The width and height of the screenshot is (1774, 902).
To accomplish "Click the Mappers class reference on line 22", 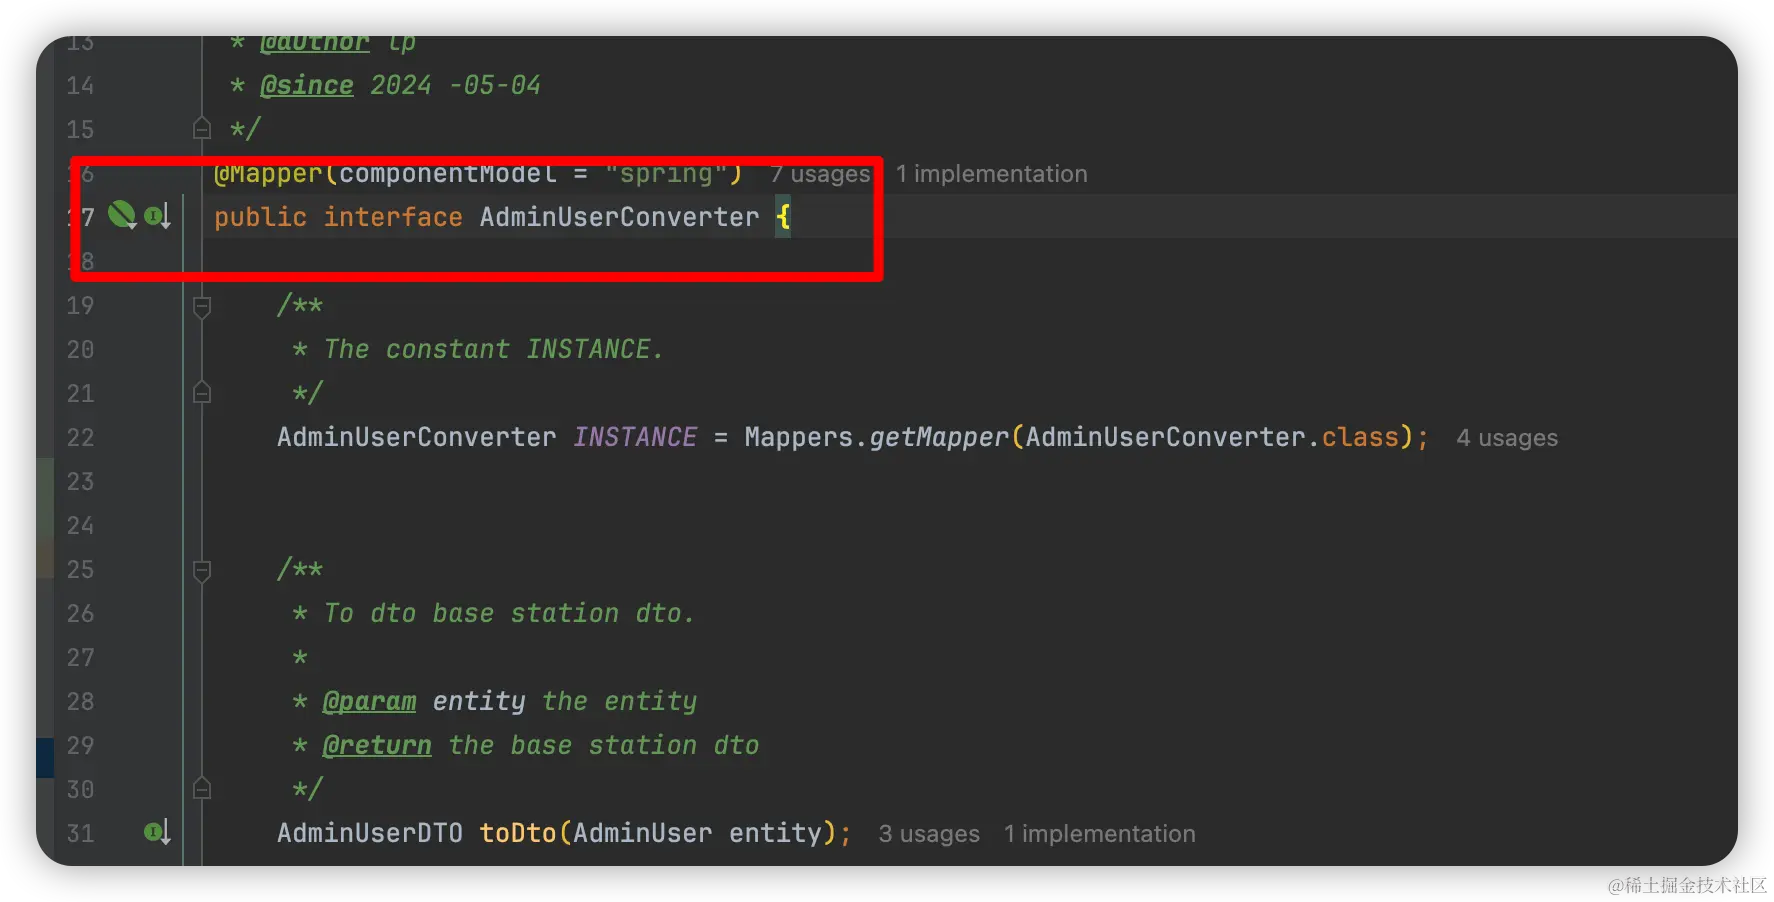I will (x=799, y=437).
